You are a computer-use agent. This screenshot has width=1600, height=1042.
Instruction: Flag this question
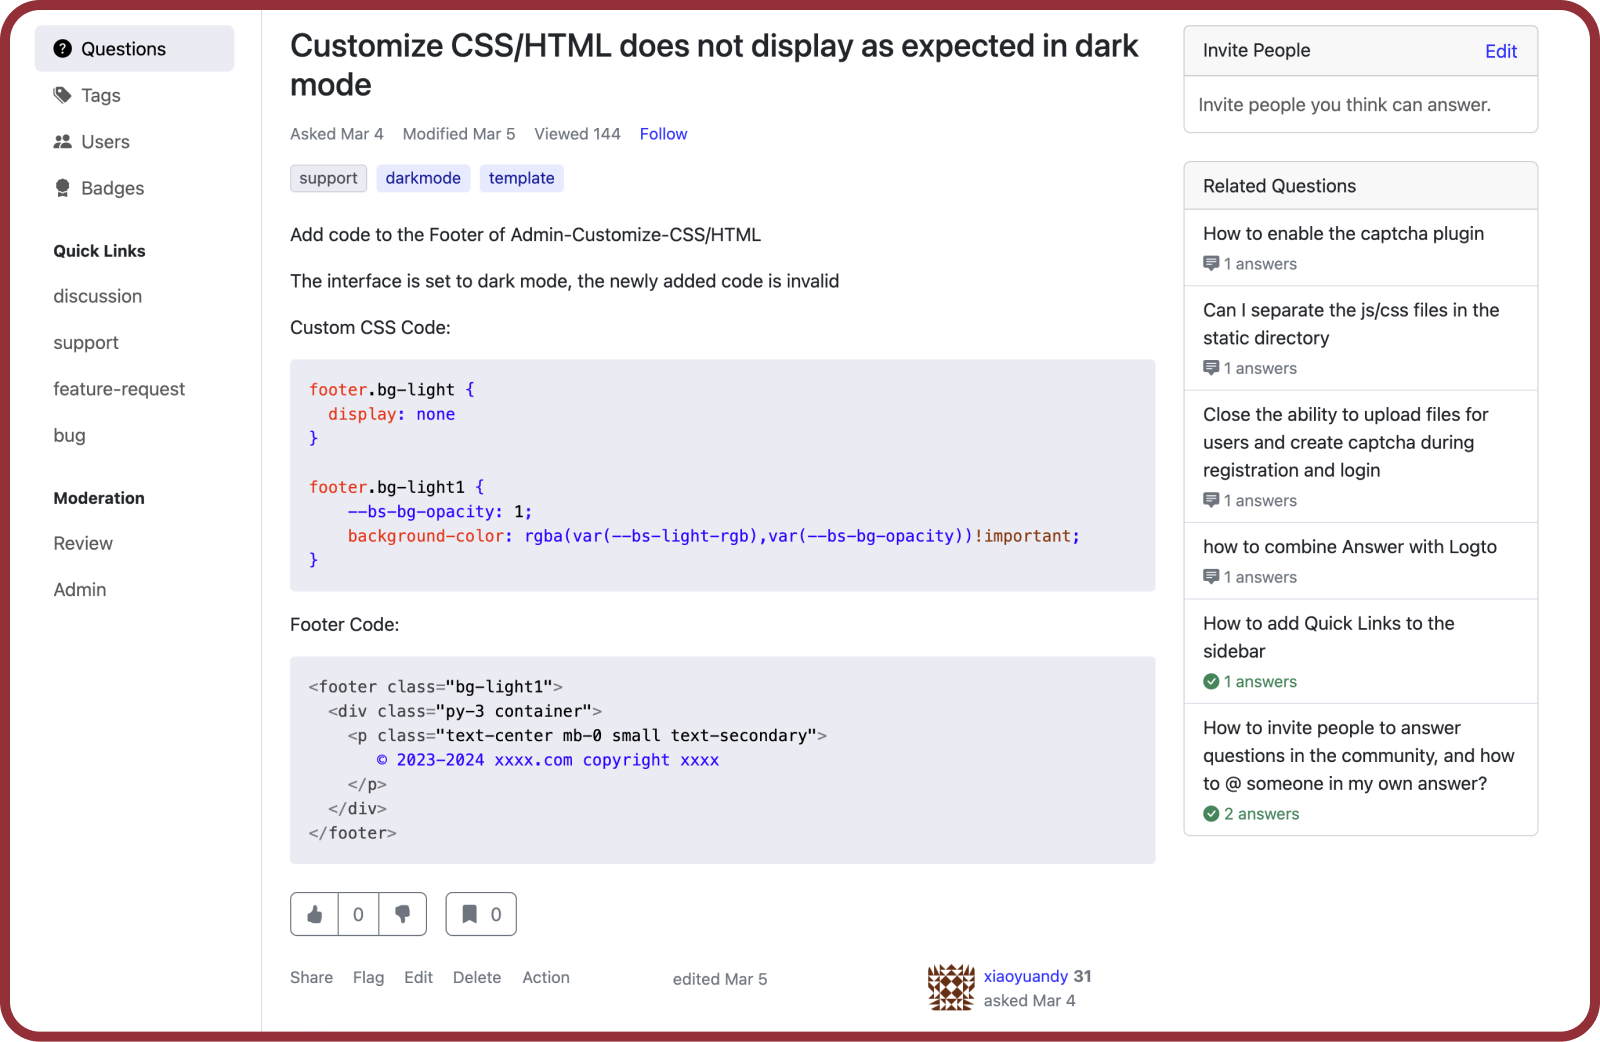pos(368,977)
